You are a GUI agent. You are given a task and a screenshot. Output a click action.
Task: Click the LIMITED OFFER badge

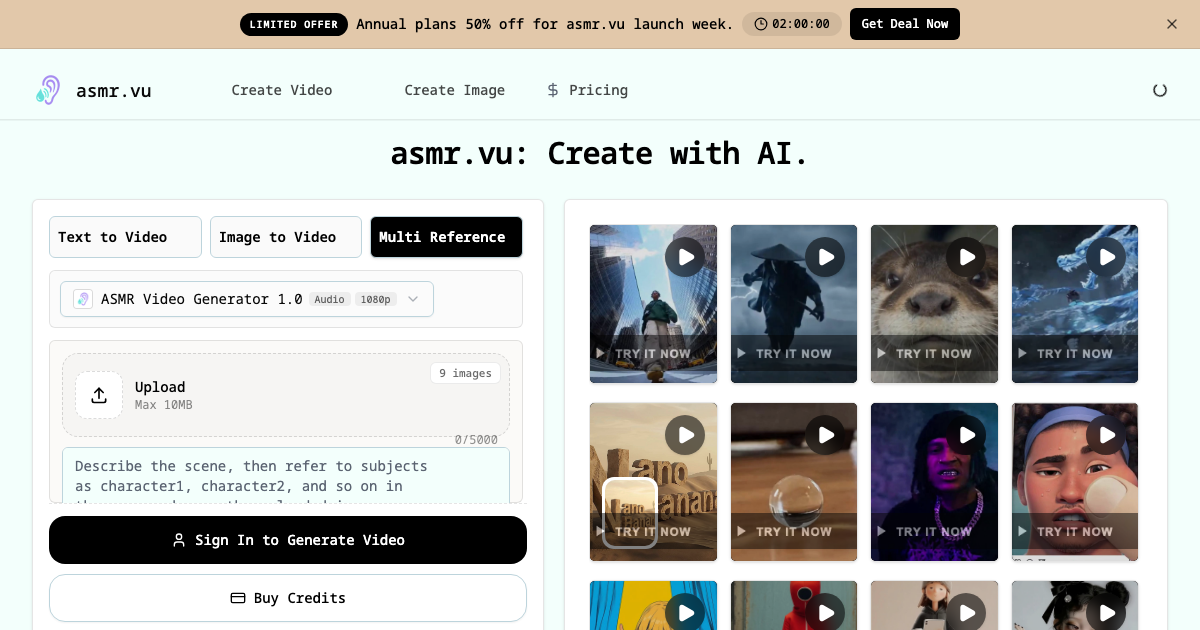[x=294, y=24]
